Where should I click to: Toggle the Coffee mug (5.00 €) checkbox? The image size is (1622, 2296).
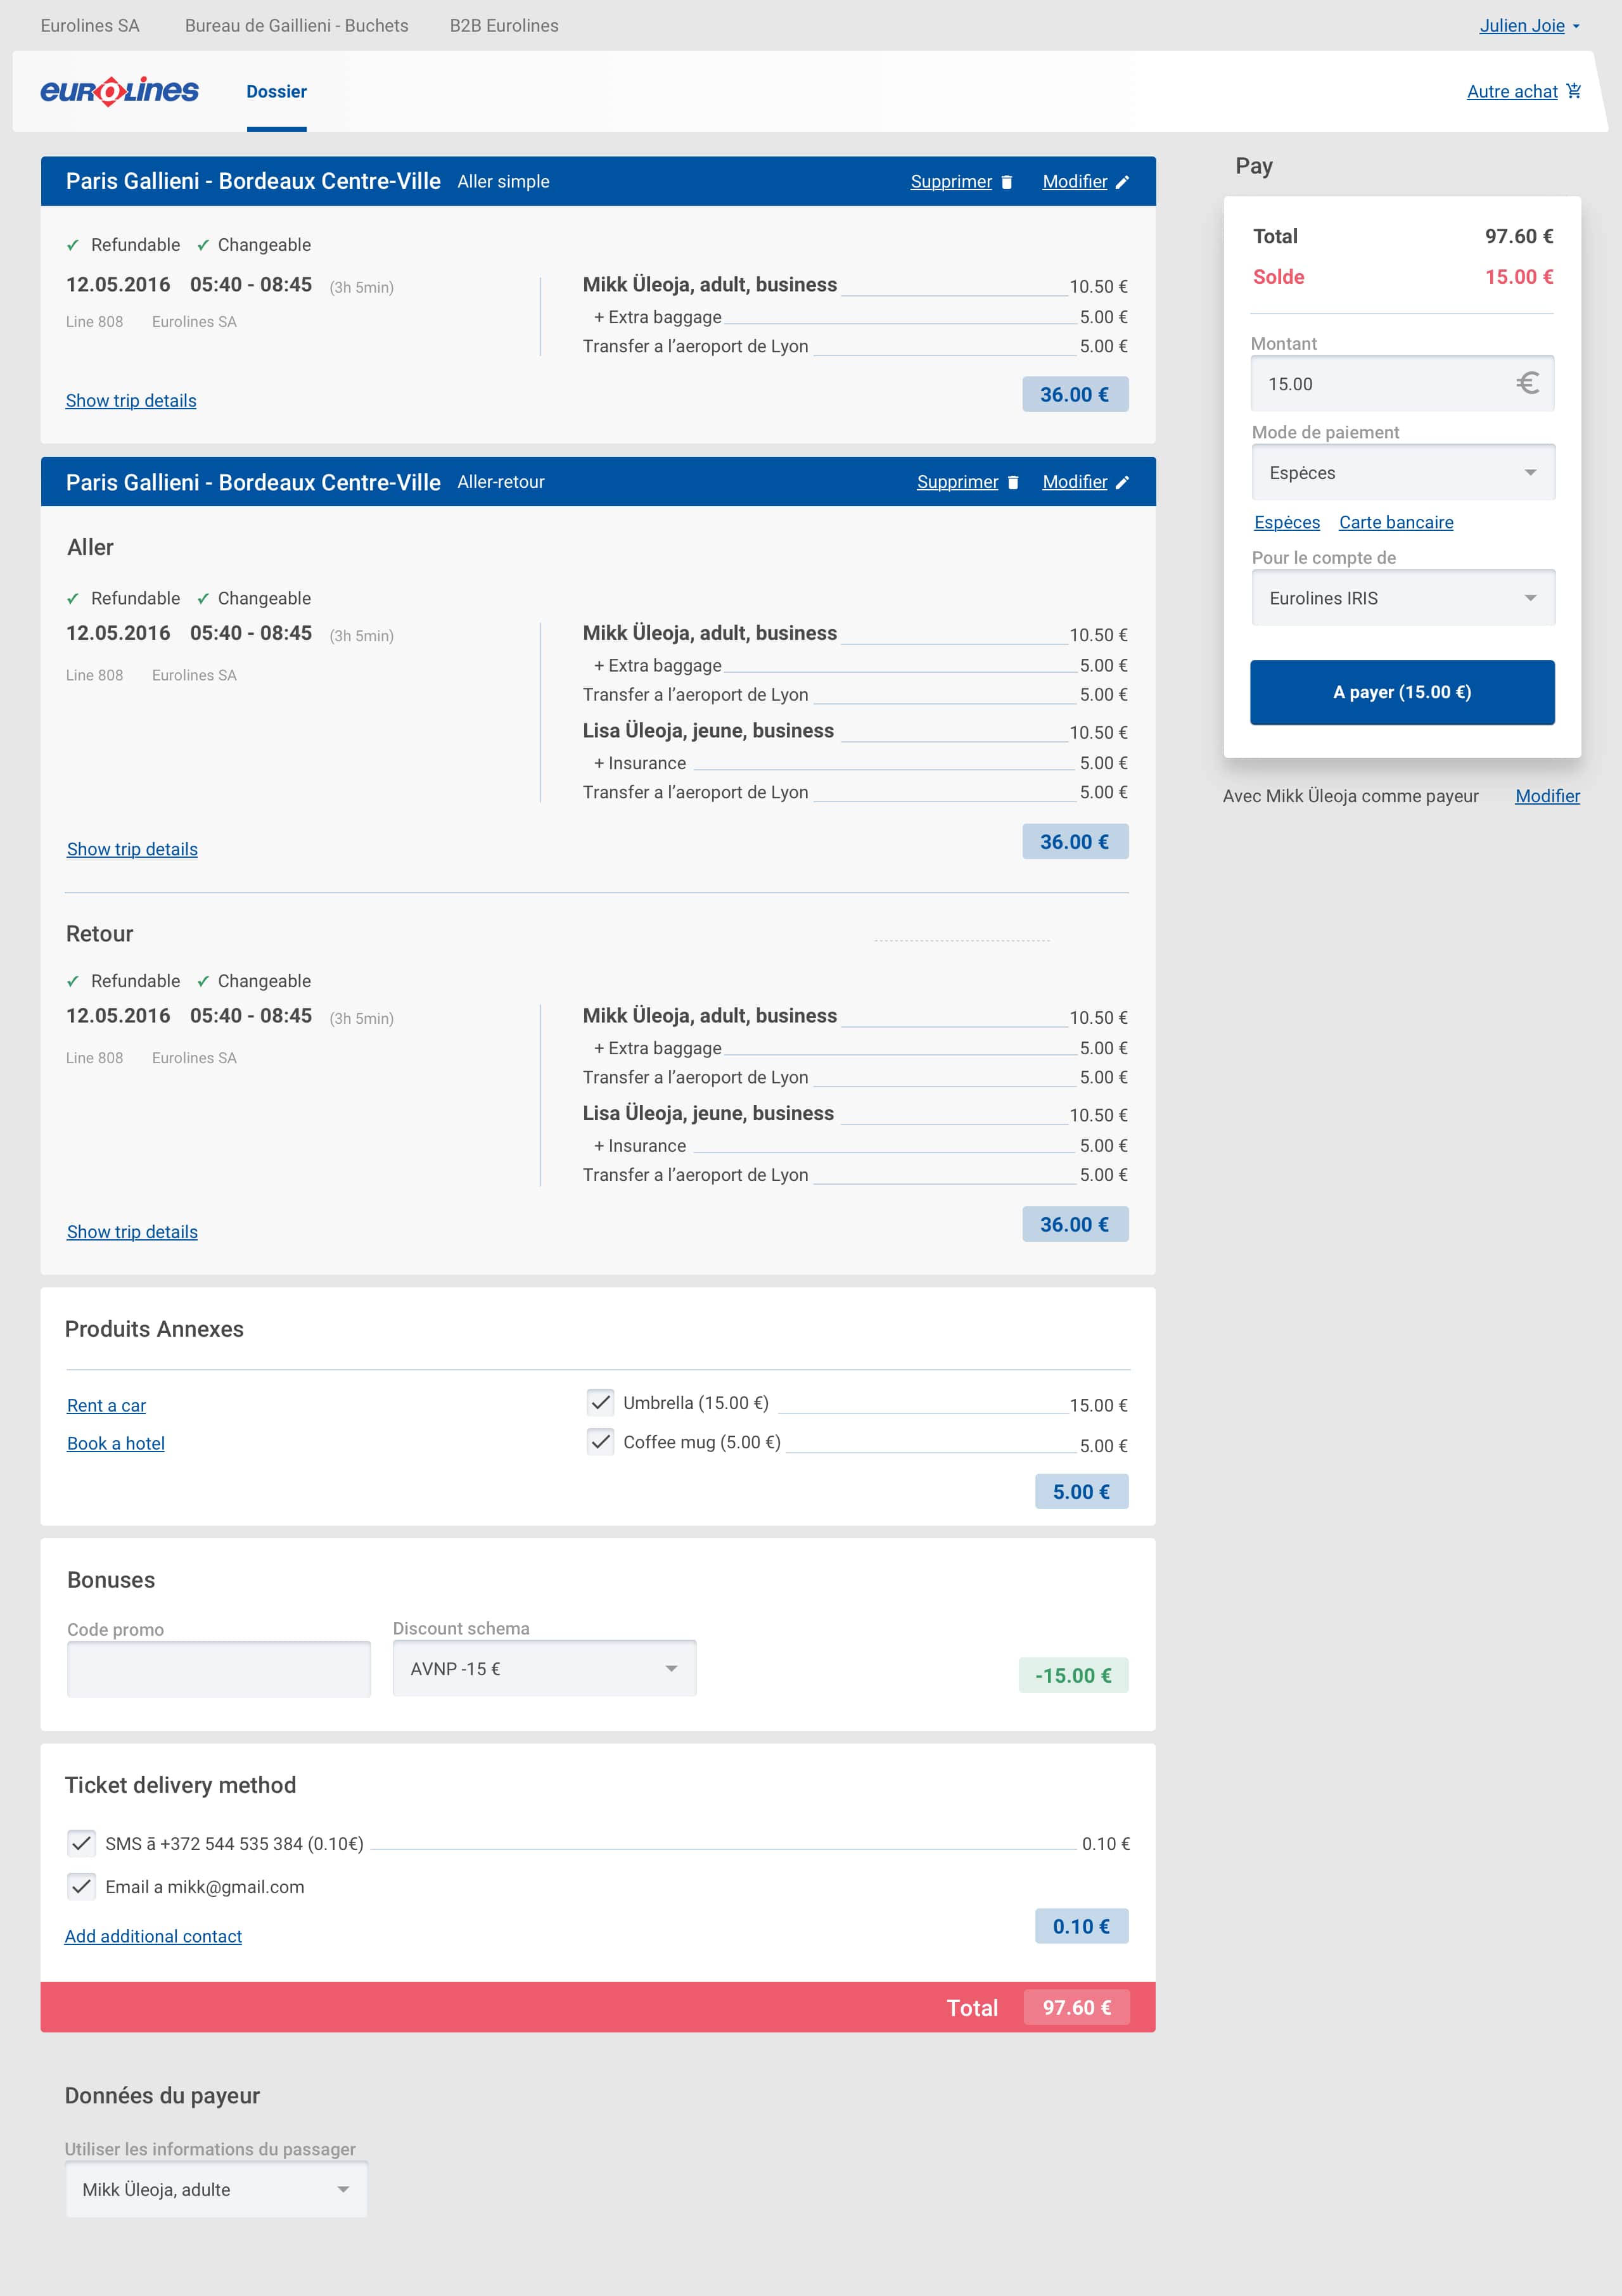coord(600,1441)
